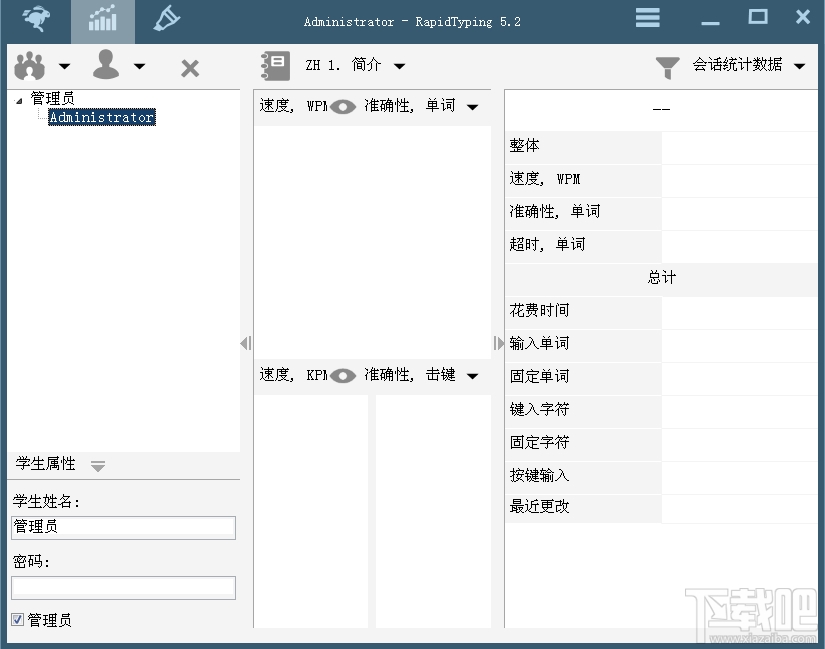Click the 密码 password field
Viewport: 825px width, 649px height.
(123, 588)
